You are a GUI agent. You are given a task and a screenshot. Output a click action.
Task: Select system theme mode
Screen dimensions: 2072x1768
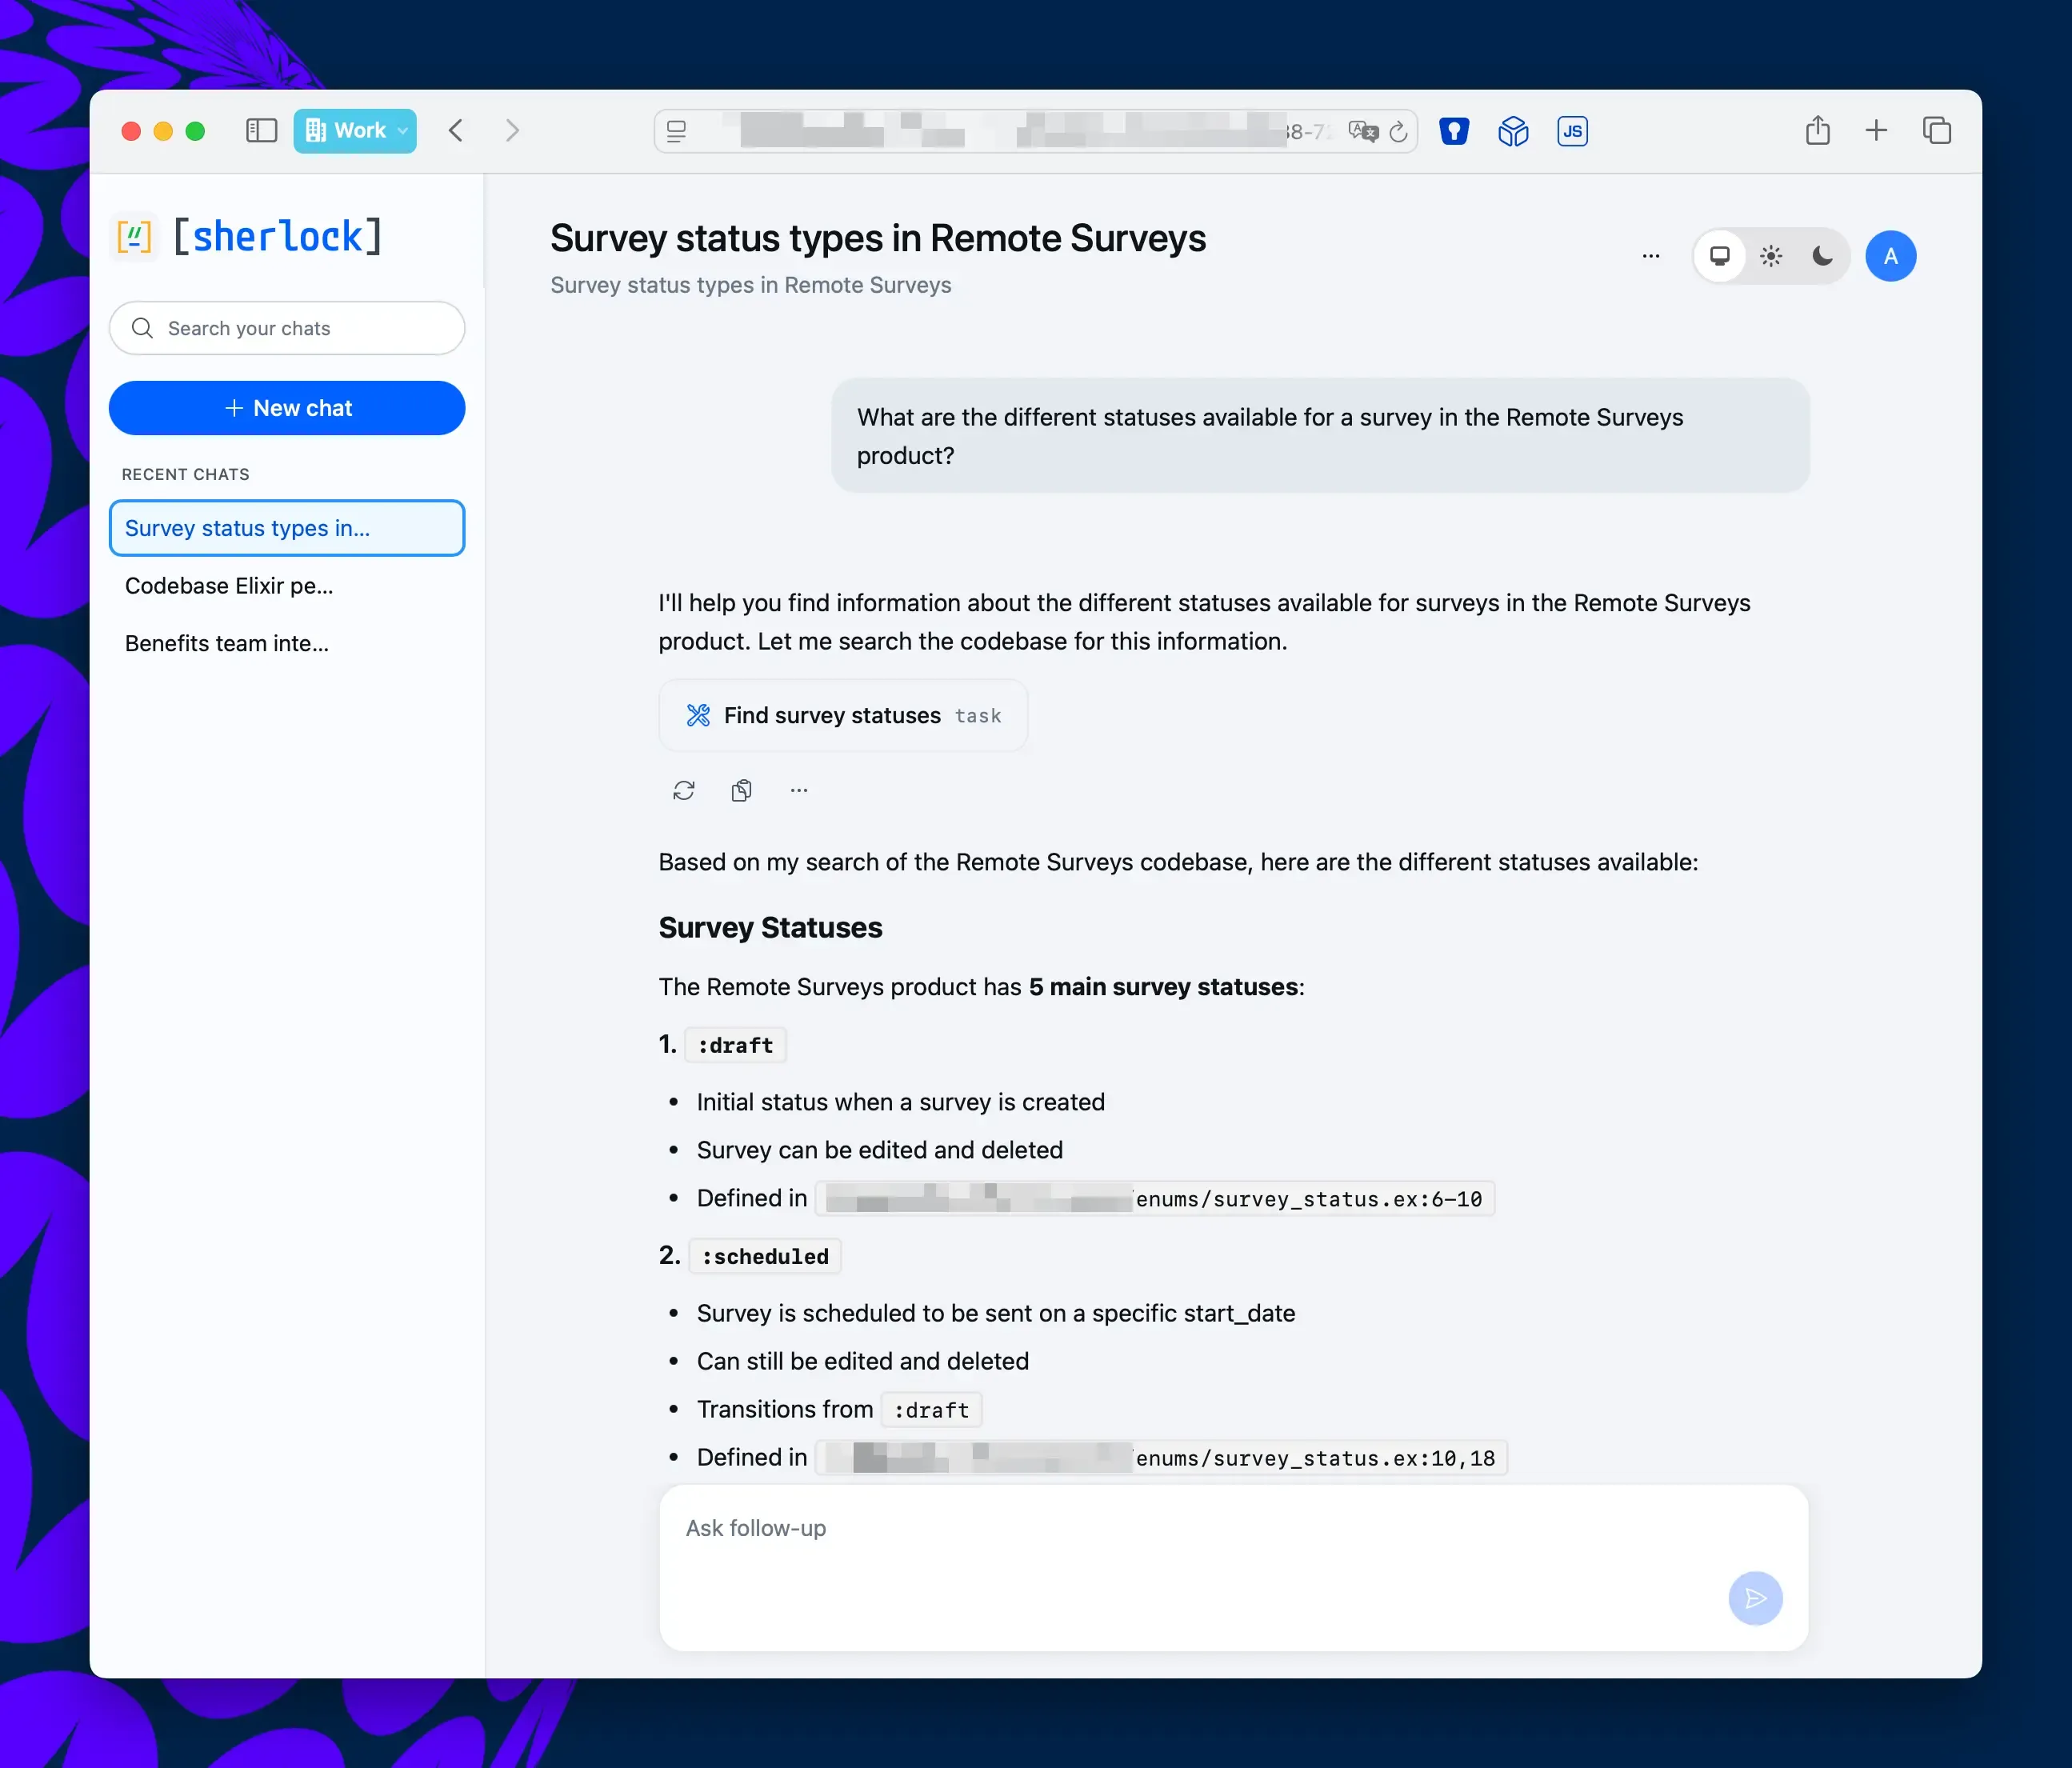point(1720,256)
